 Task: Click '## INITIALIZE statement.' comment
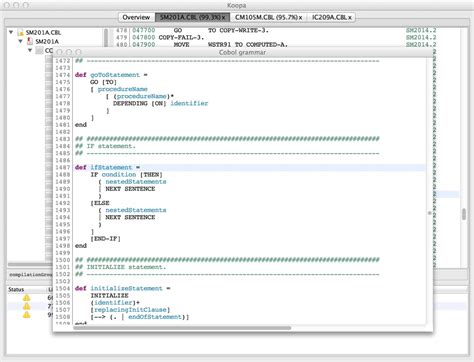click(x=120, y=267)
